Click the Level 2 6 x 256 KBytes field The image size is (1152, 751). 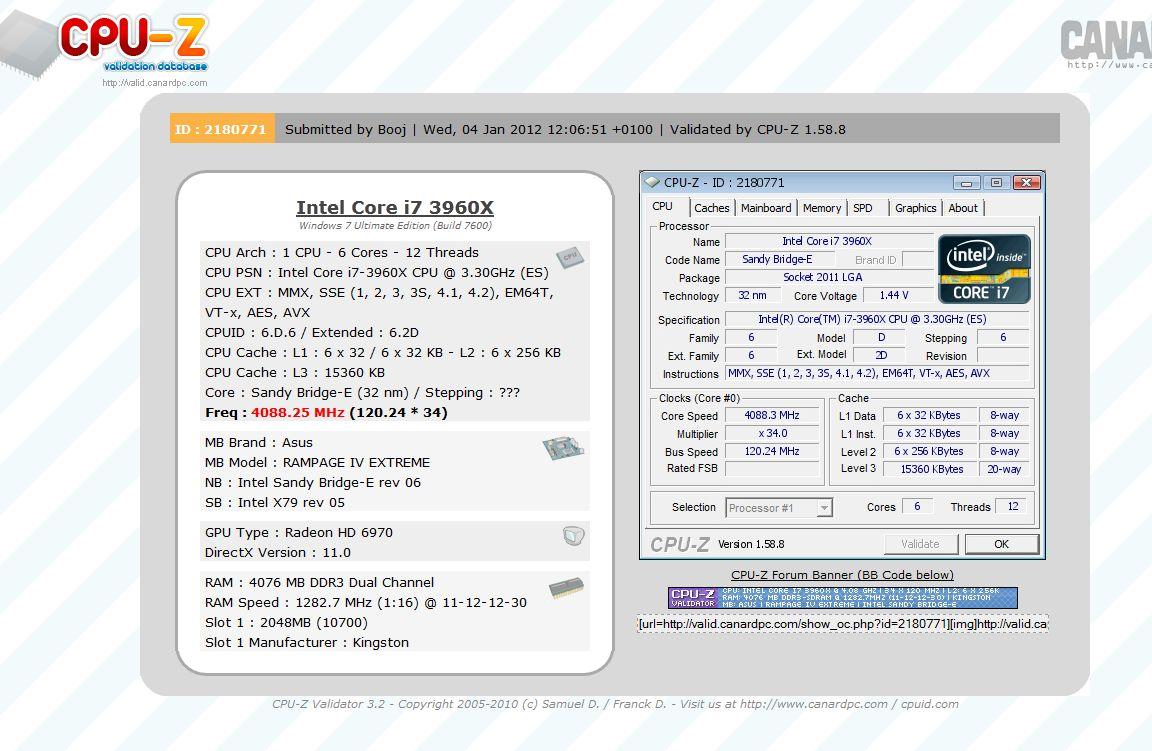[931, 451]
